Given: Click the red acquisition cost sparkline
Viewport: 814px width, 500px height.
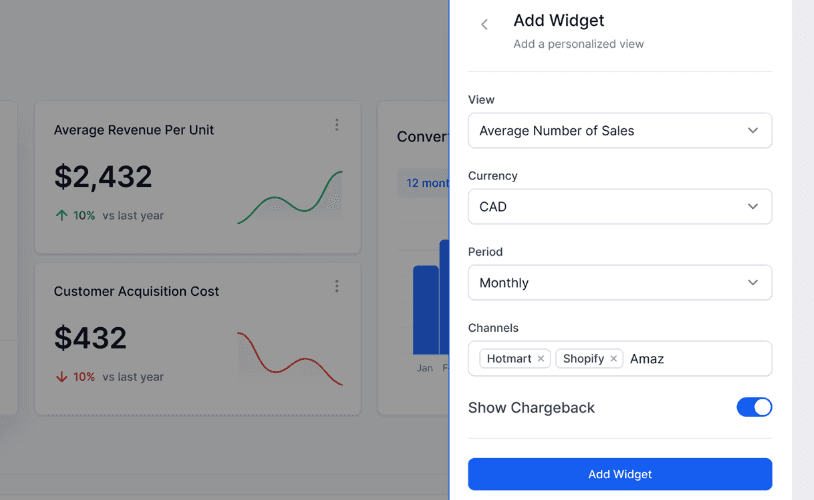Looking at the screenshot, I should point(290,358).
